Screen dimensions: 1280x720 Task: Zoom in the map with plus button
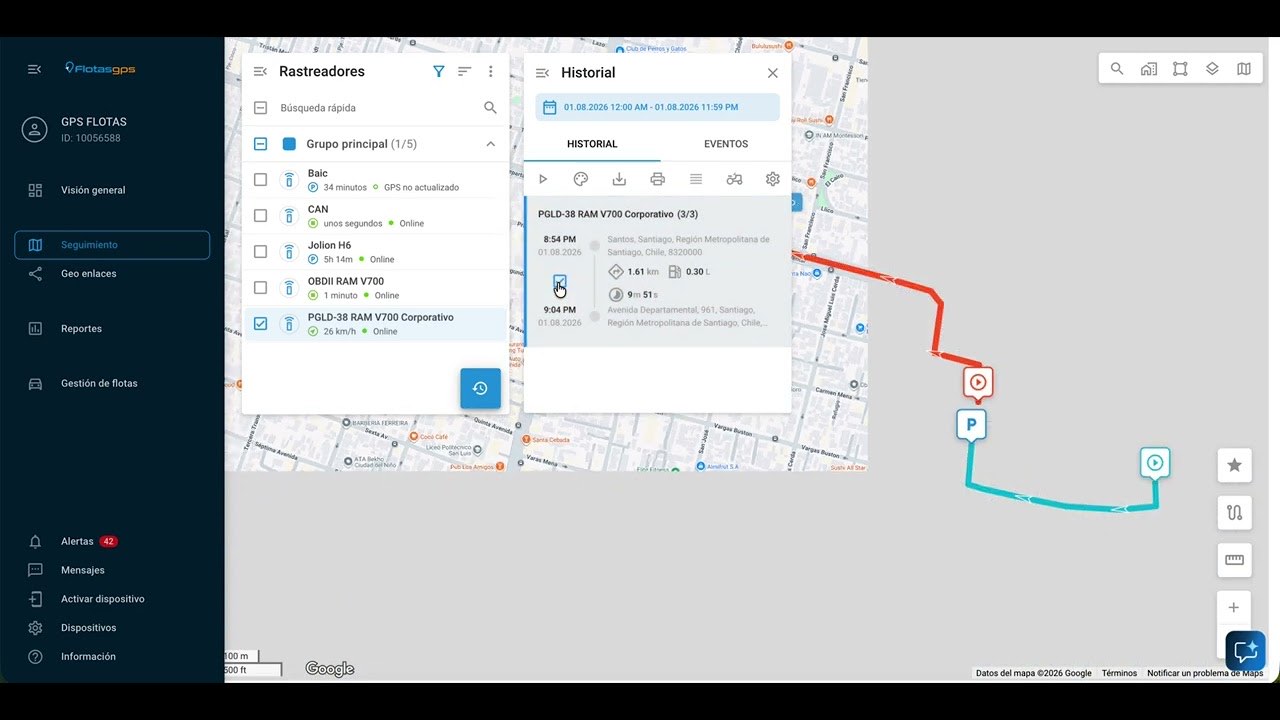[1234, 608]
